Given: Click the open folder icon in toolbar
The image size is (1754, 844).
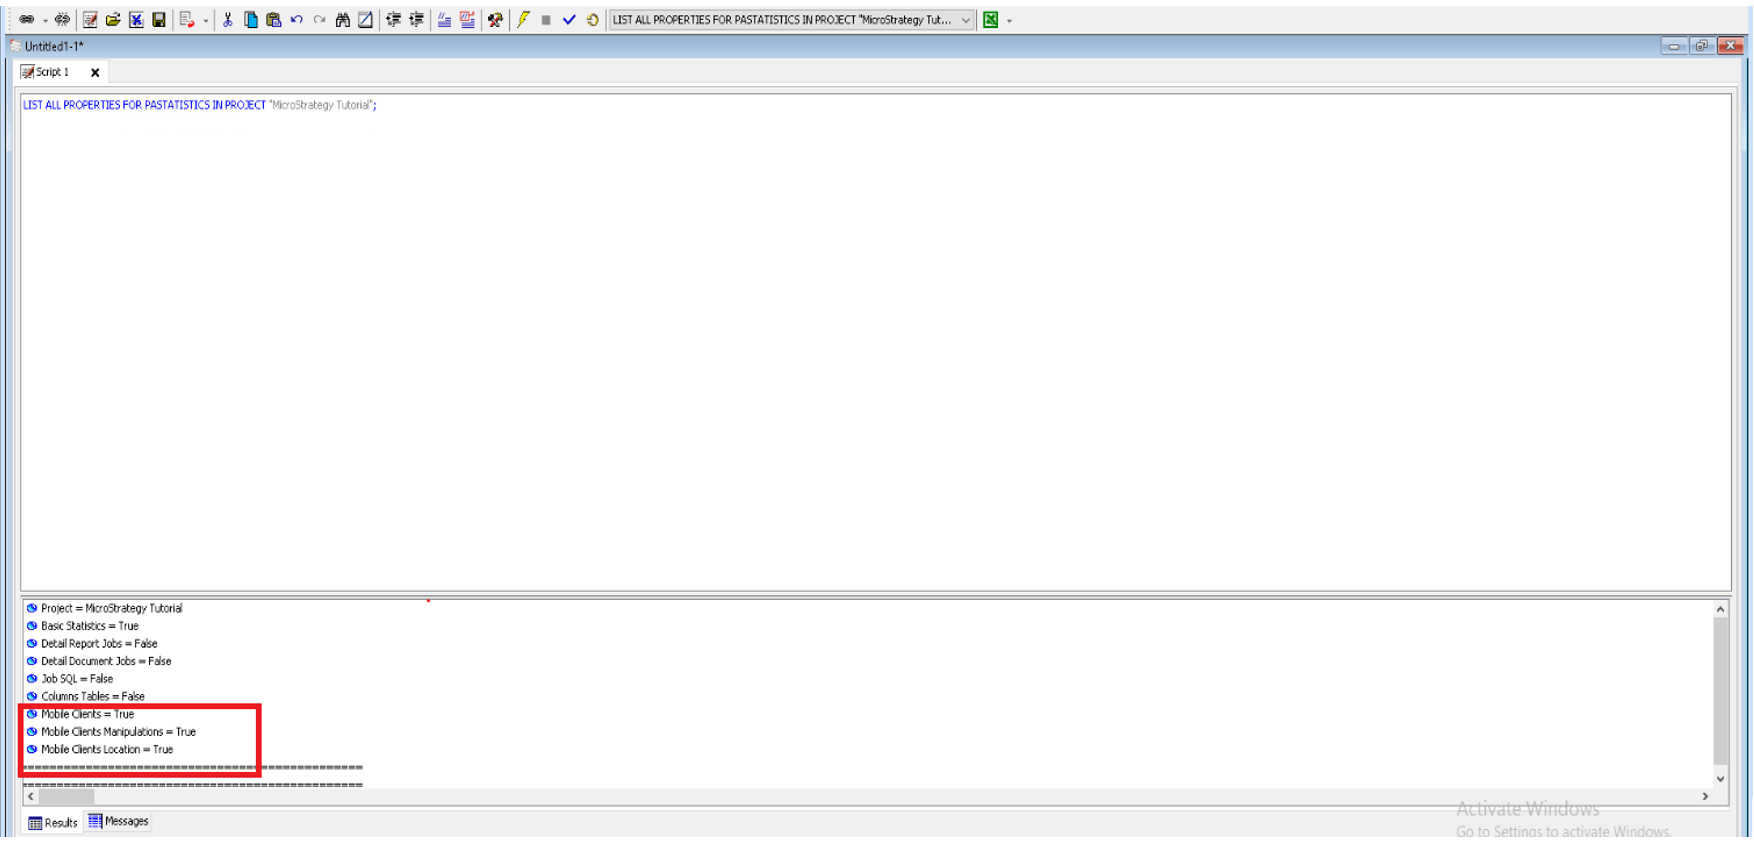Looking at the screenshot, I should point(113,20).
